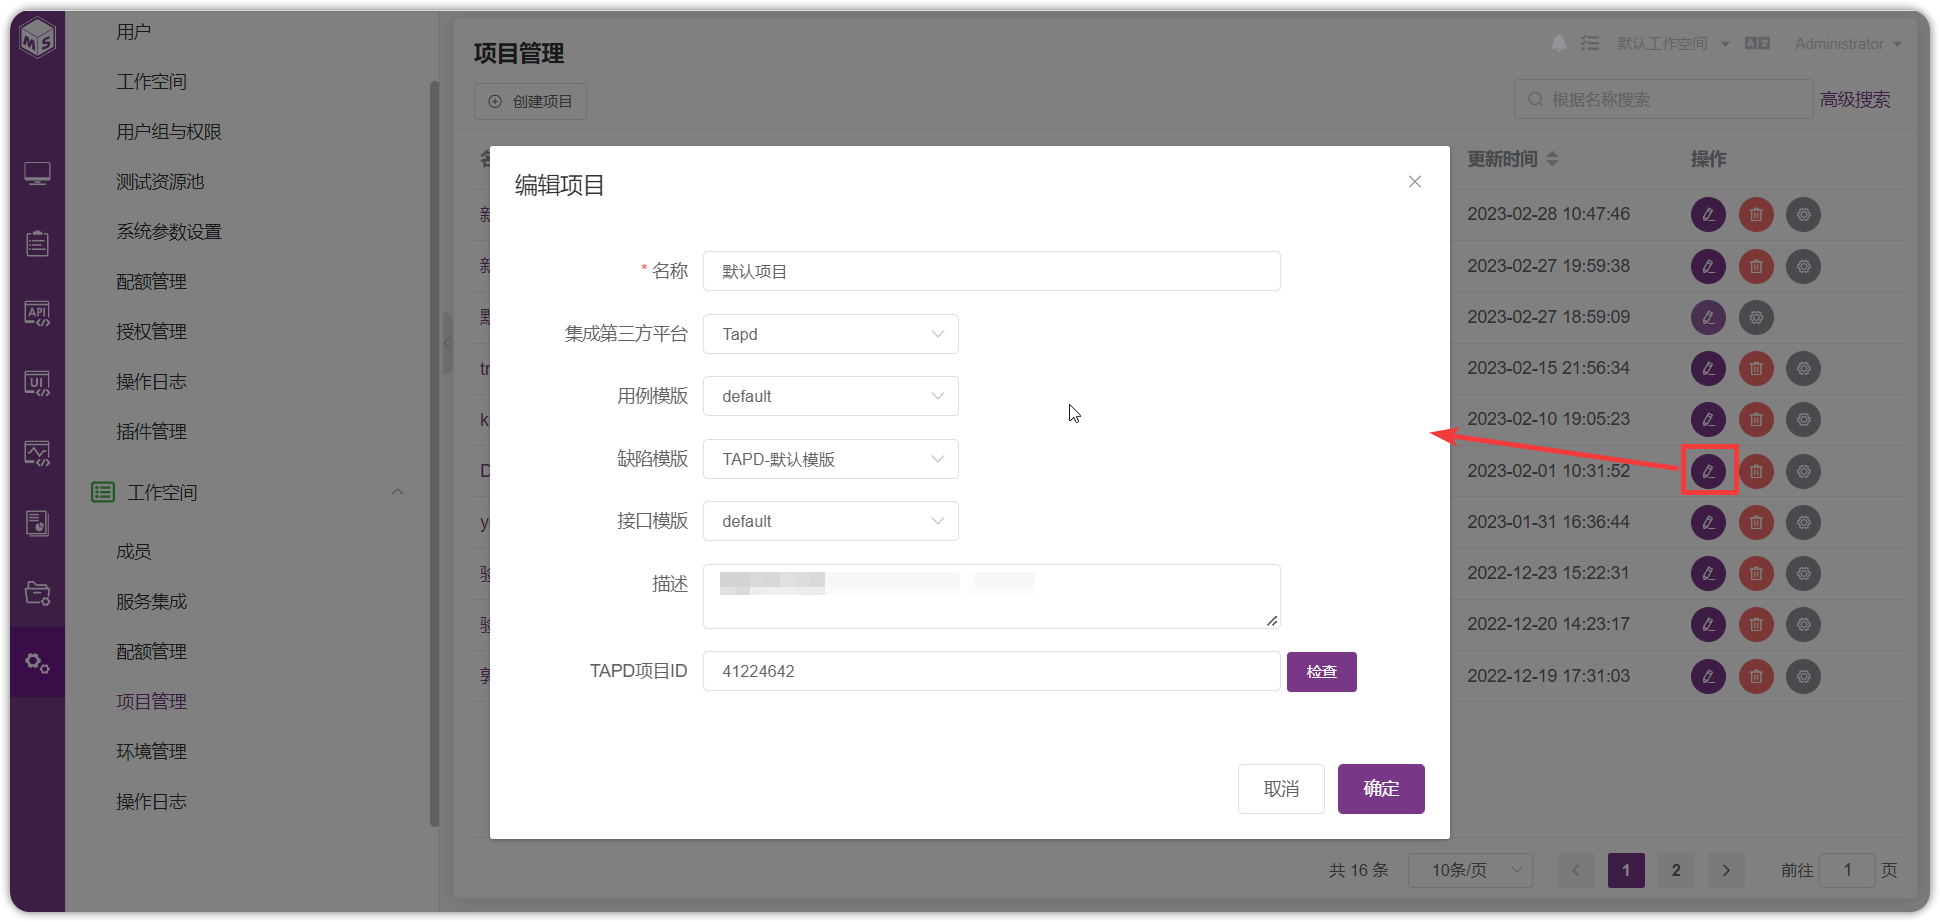Open the 集成第三方平台 Tapd dropdown
The image size is (1940, 922).
tap(831, 334)
